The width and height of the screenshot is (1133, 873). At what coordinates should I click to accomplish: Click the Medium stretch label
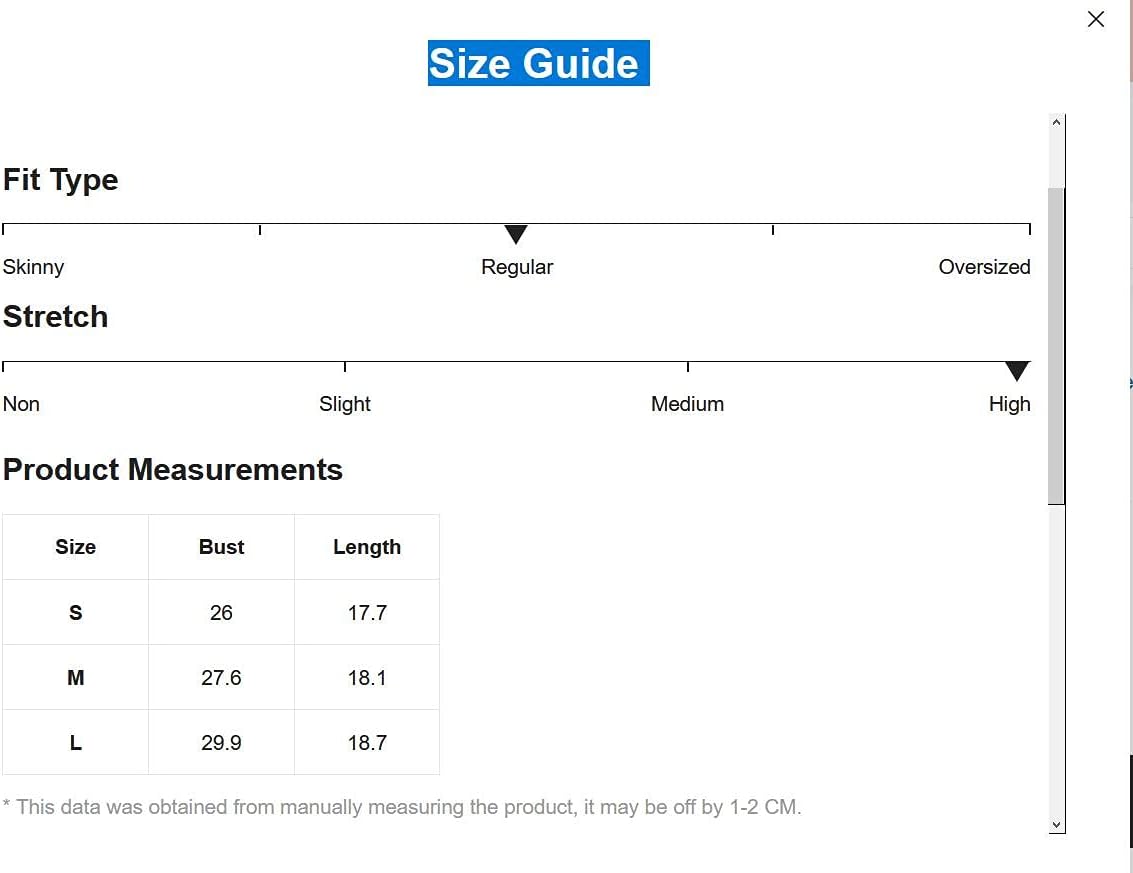pos(687,404)
